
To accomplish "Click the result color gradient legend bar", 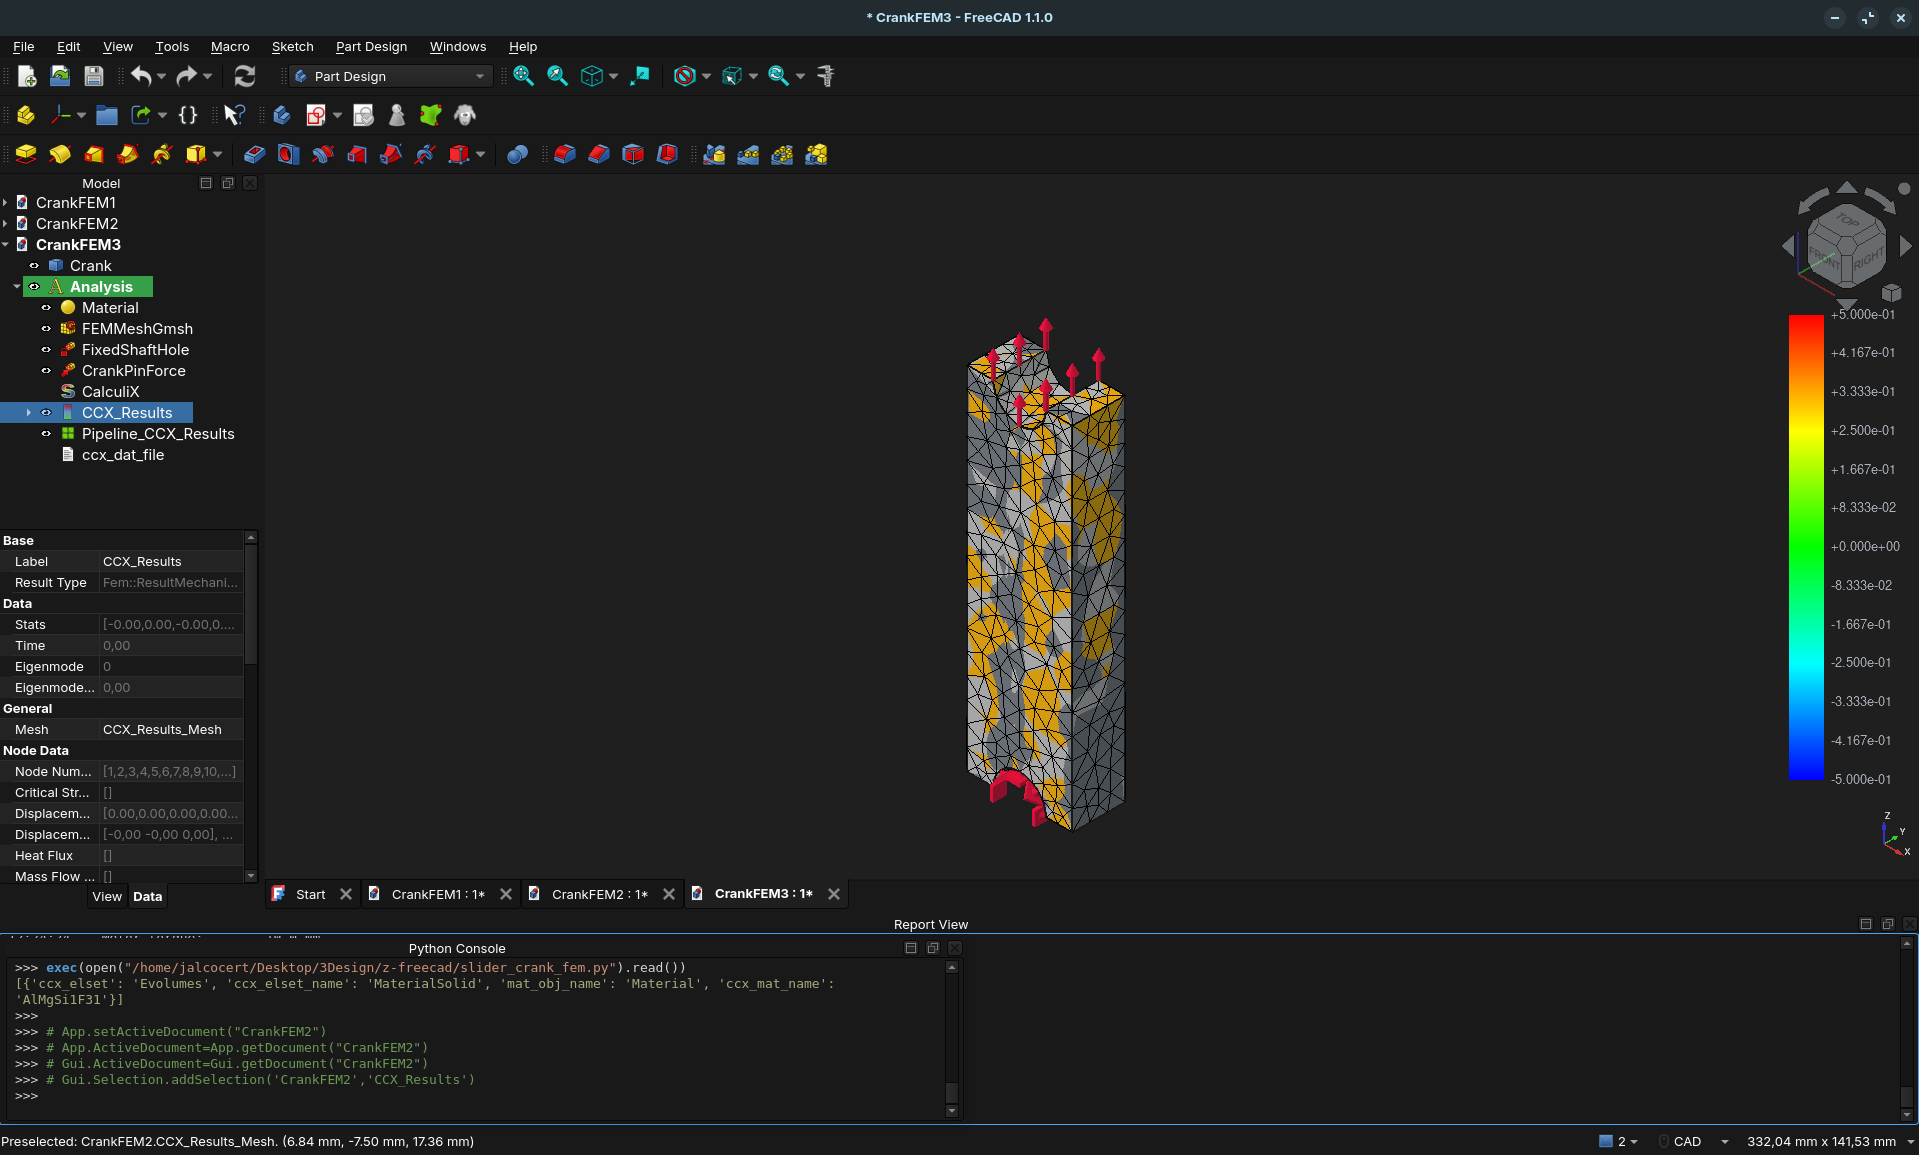I will click(1806, 547).
